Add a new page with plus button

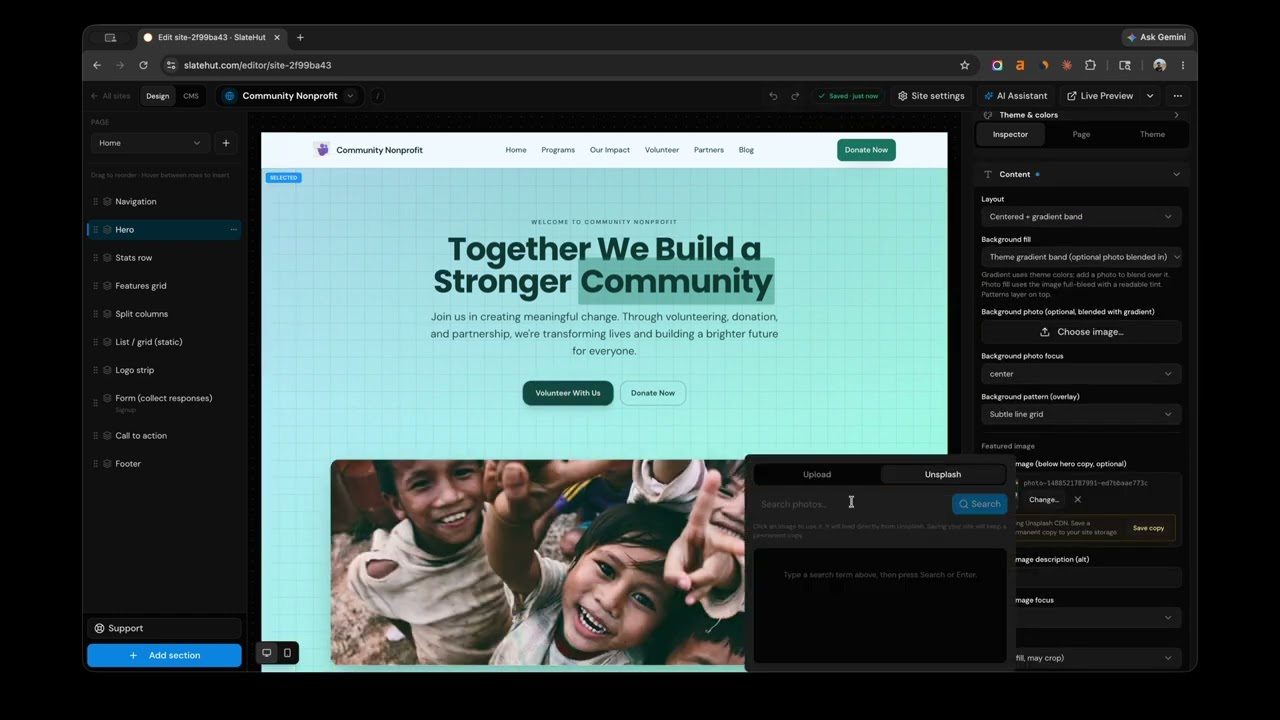coord(226,143)
